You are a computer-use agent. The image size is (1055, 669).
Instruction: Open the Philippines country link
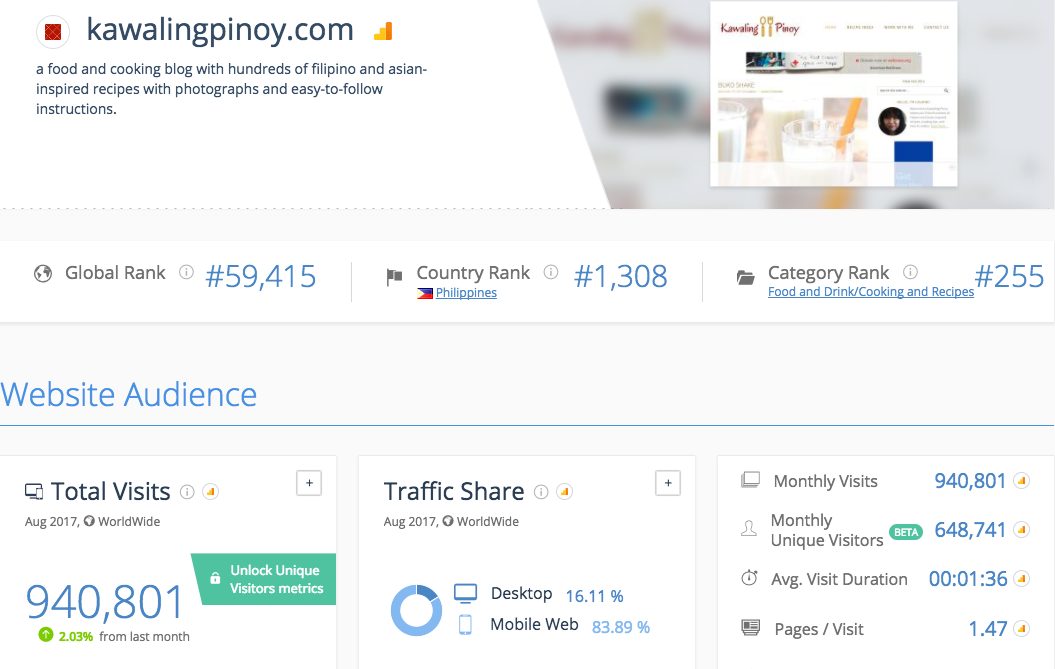(x=466, y=293)
